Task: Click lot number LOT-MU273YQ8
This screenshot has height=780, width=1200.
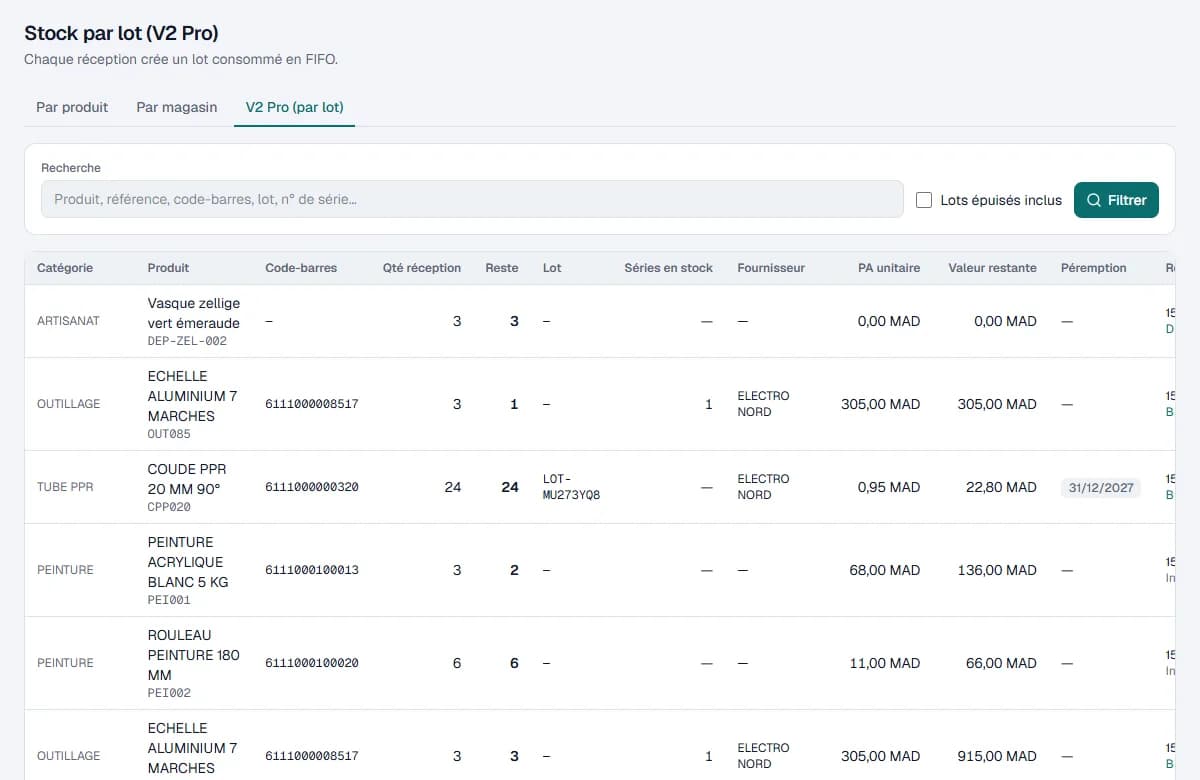Action: [571, 487]
